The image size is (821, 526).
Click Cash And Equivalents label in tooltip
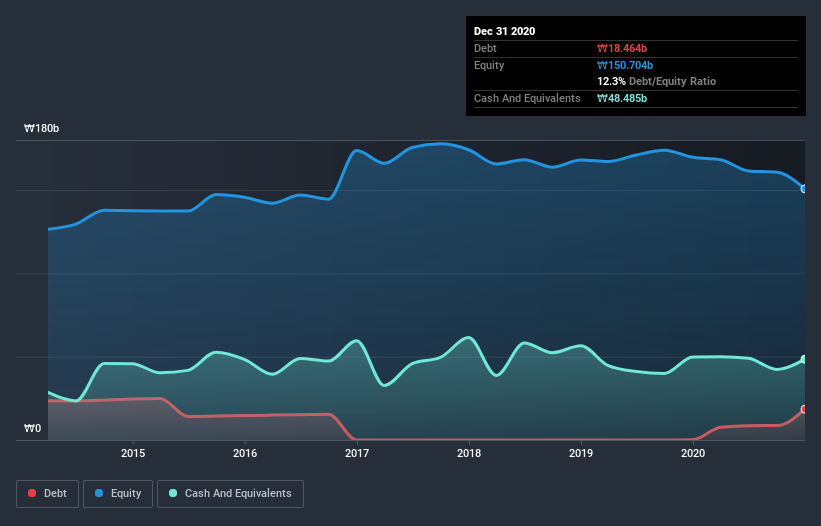click(x=527, y=98)
